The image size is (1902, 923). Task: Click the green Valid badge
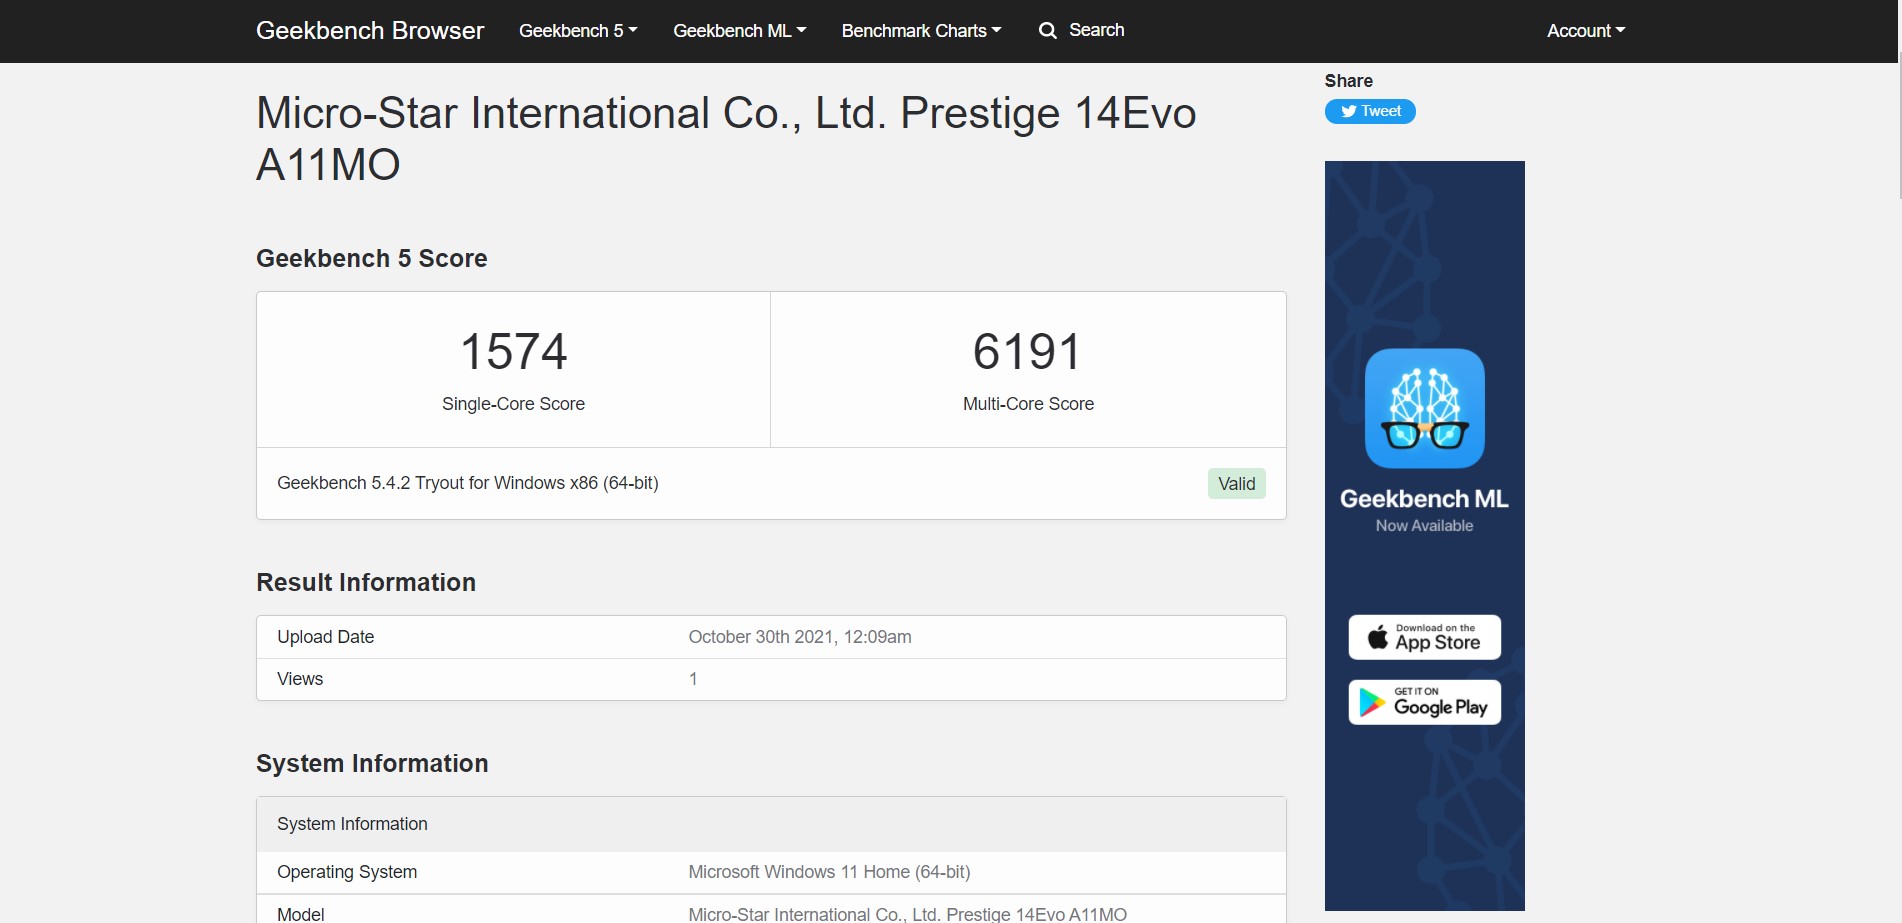(1236, 484)
